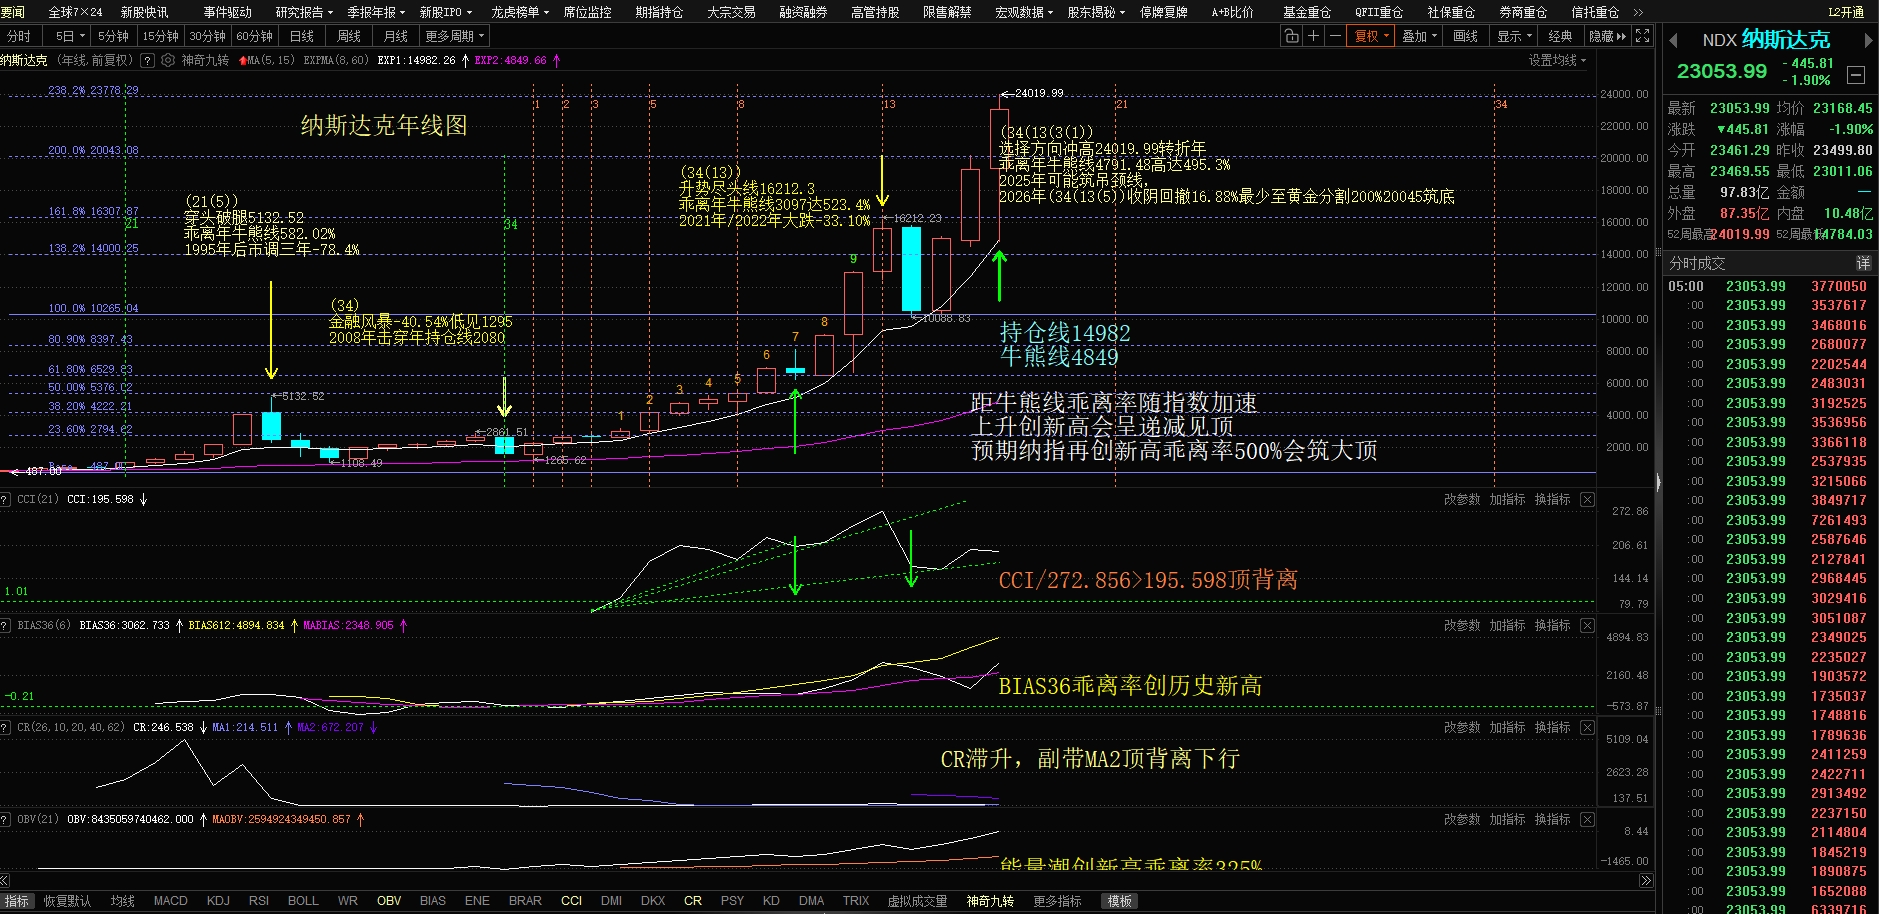
Task: Open the 复权 dropdown
Action: click(1372, 36)
